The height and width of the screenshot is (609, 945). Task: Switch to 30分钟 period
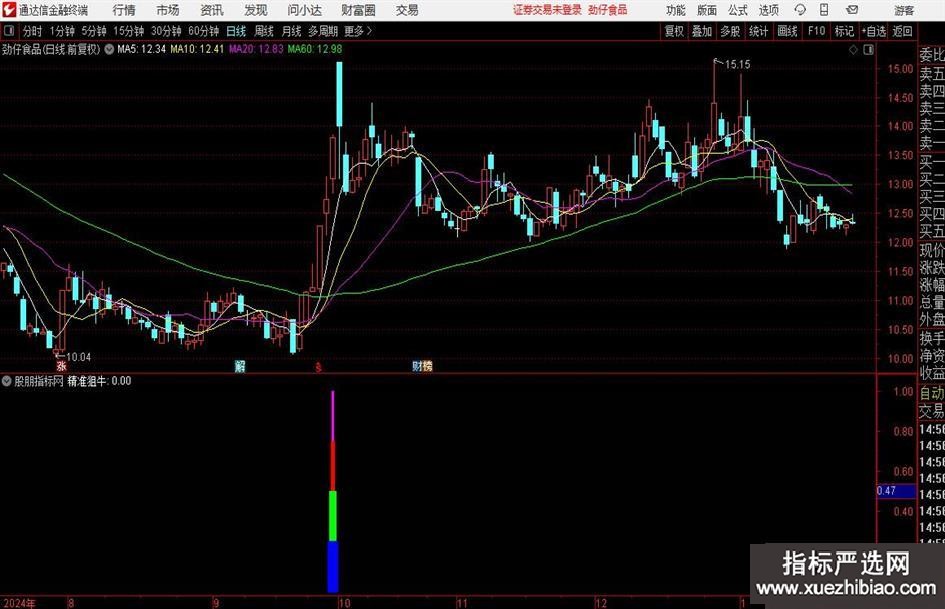166,31
